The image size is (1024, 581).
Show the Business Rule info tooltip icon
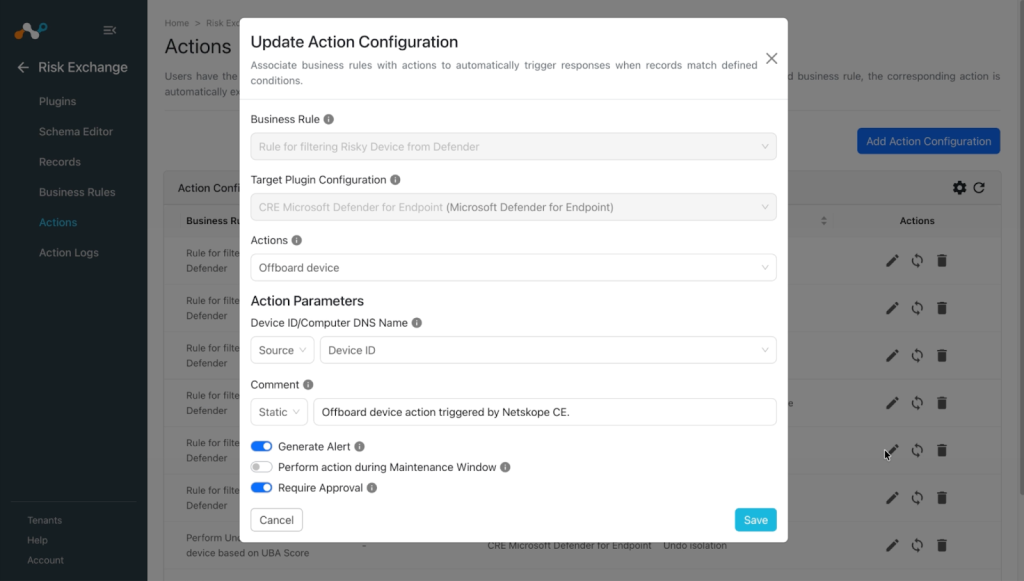pos(328,119)
